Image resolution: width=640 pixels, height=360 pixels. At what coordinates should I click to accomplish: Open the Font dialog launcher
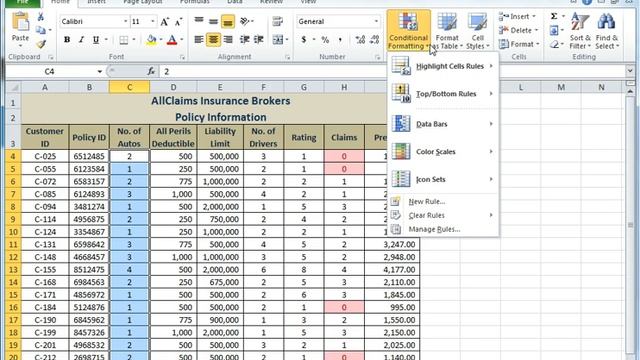[x=182, y=57]
